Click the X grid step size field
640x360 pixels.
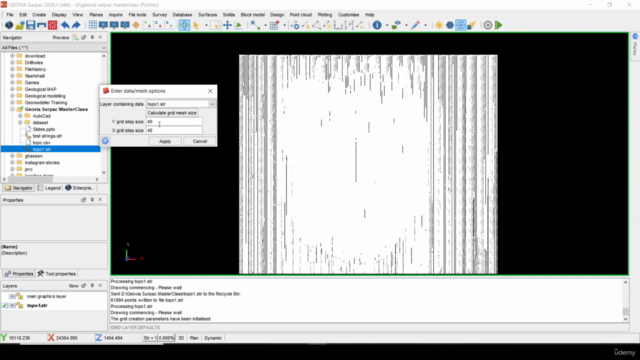pyautogui.click(x=174, y=130)
